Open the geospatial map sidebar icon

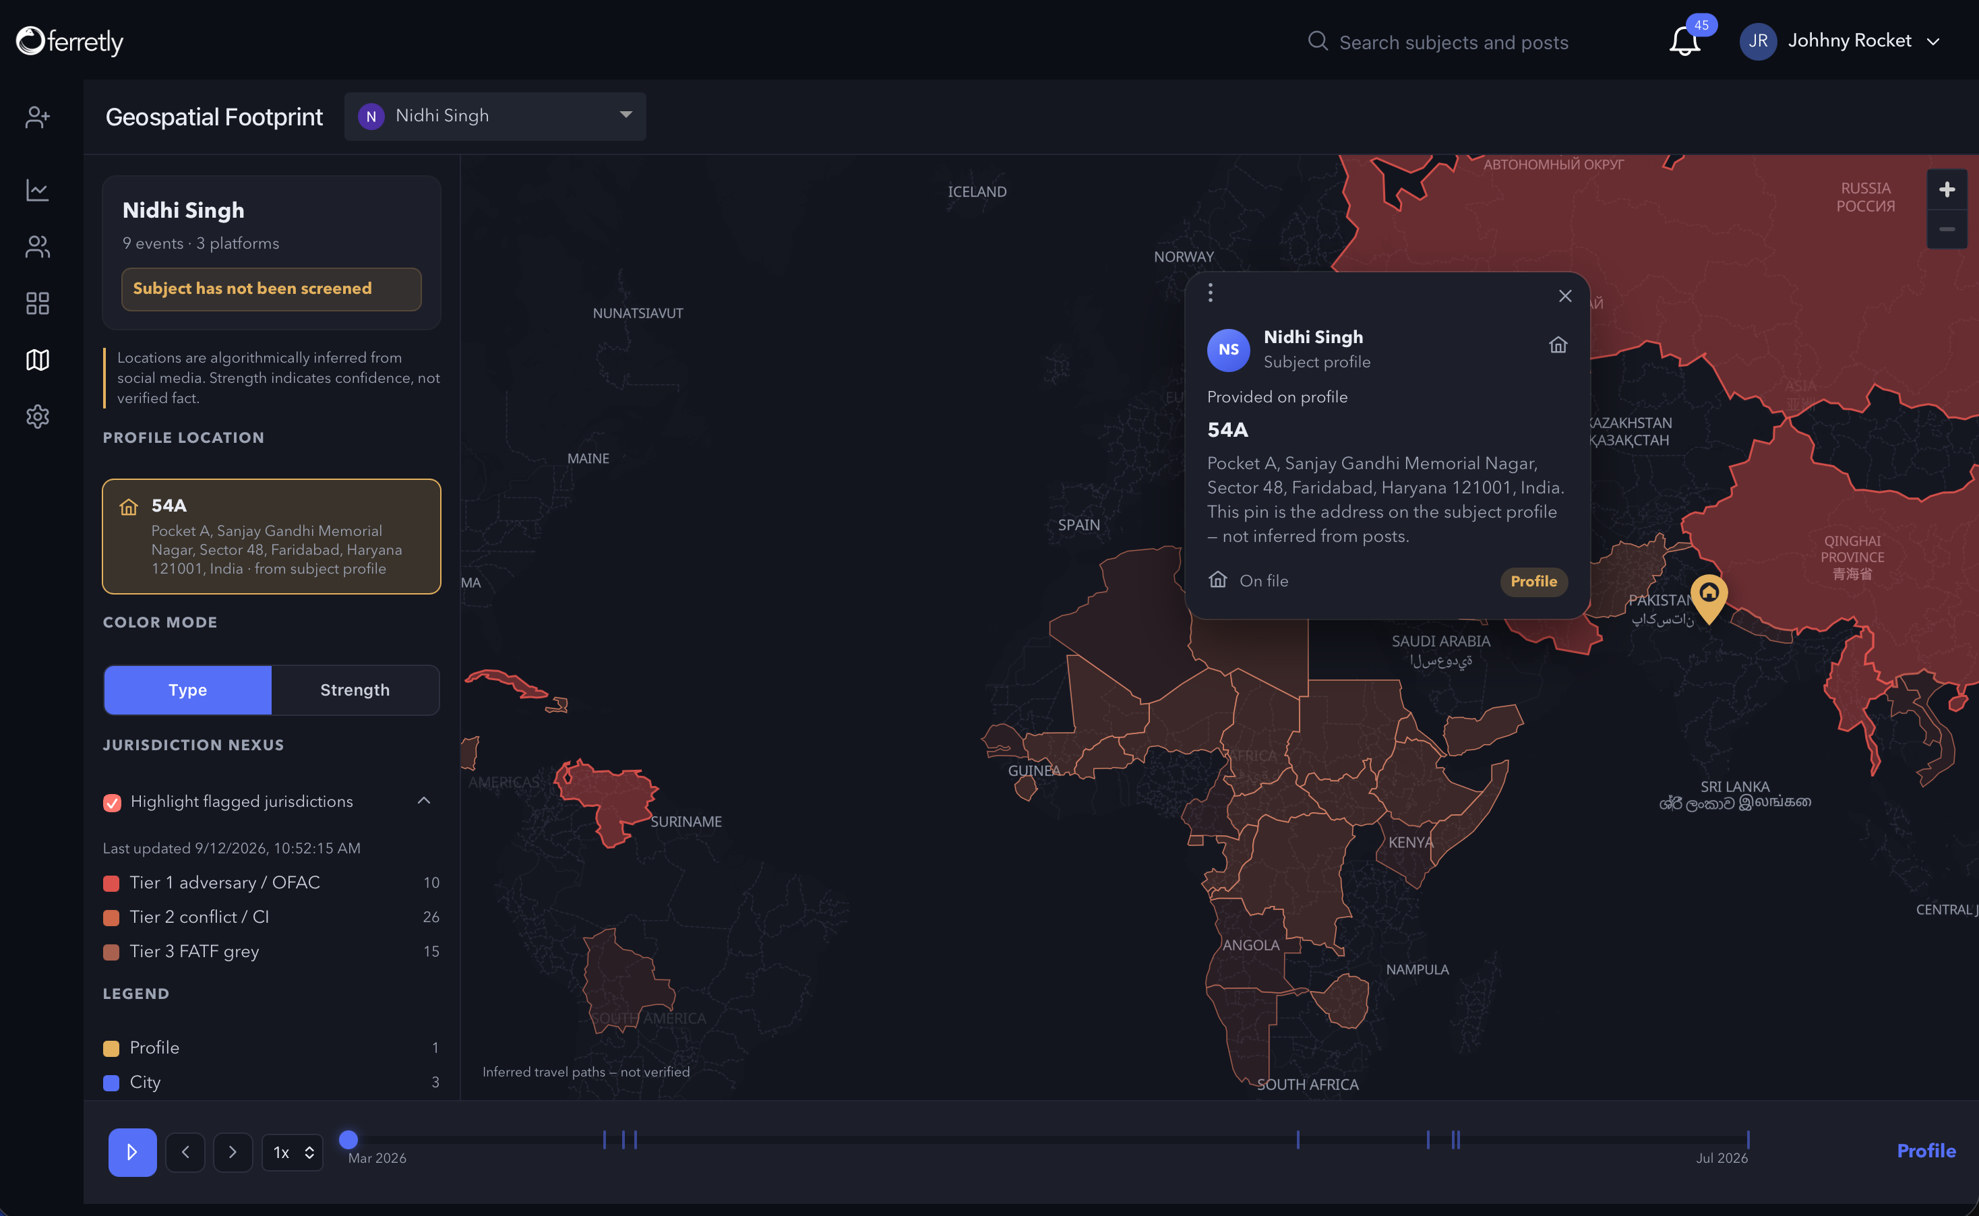click(37, 360)
